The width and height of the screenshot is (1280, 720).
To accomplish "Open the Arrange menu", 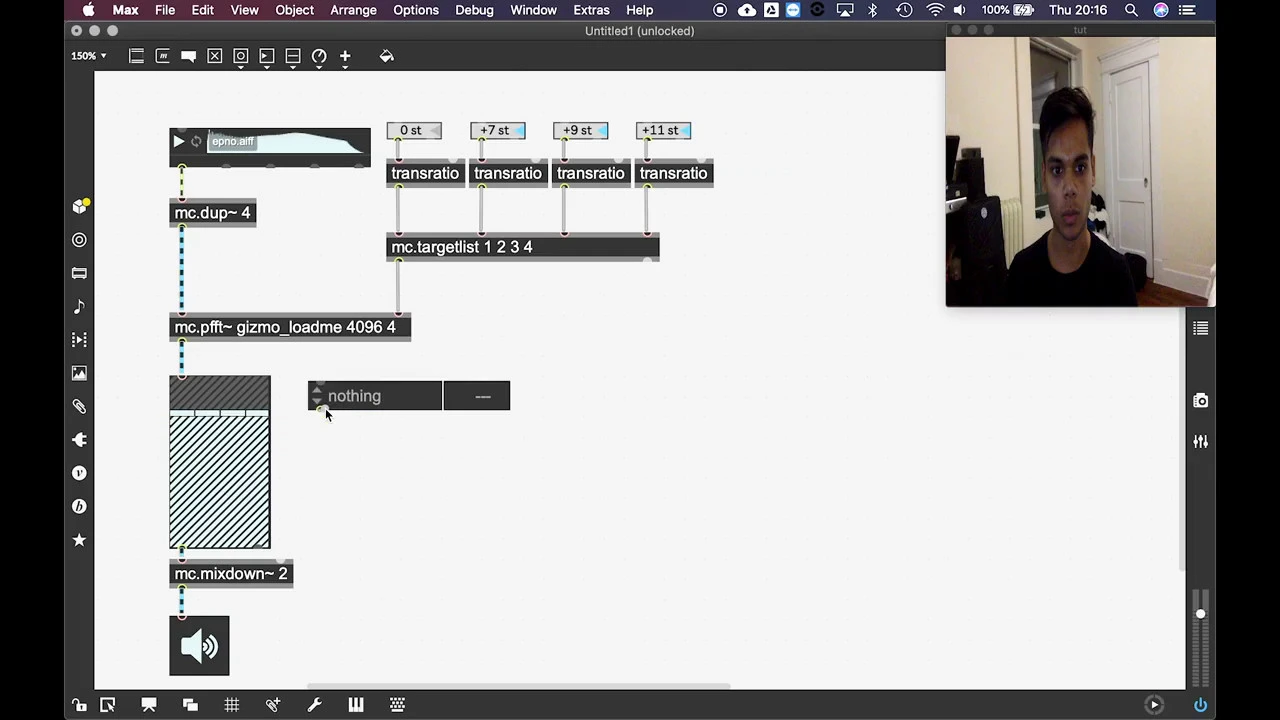I will tap(353, 10).
